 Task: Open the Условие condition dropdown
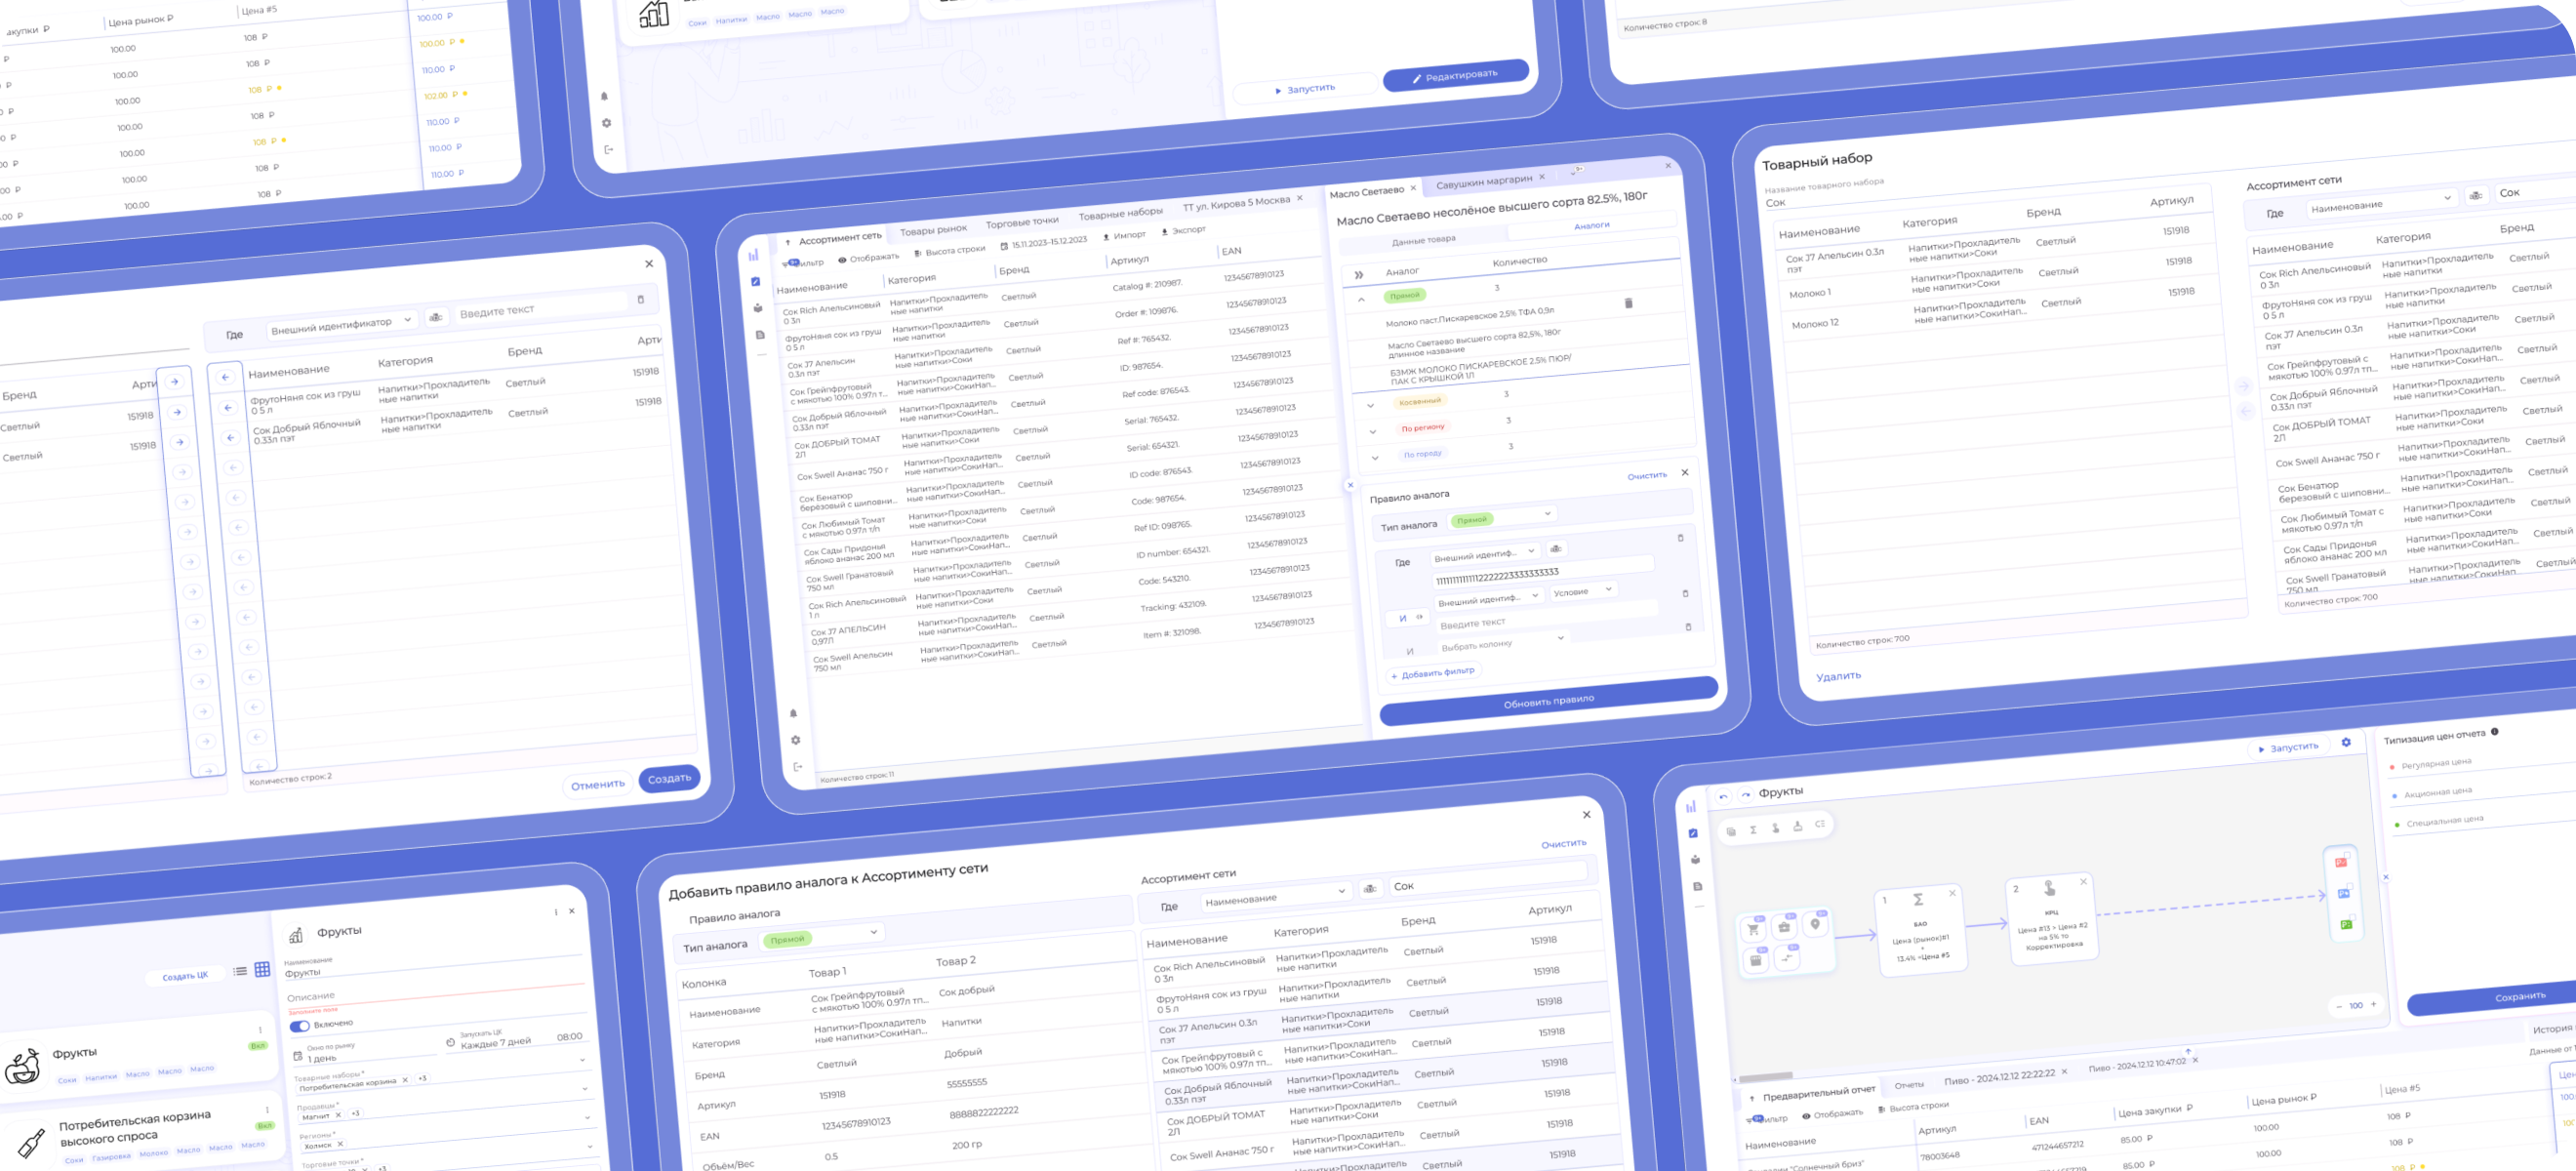point(1583,591)
